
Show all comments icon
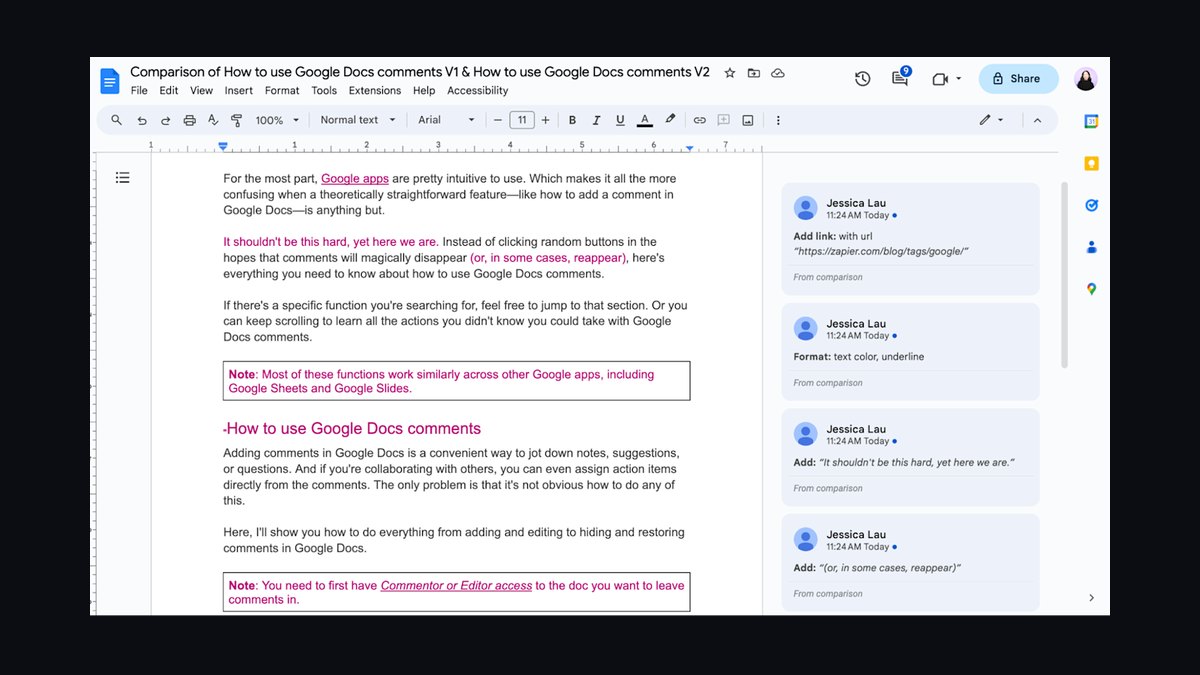pos(900,78)
